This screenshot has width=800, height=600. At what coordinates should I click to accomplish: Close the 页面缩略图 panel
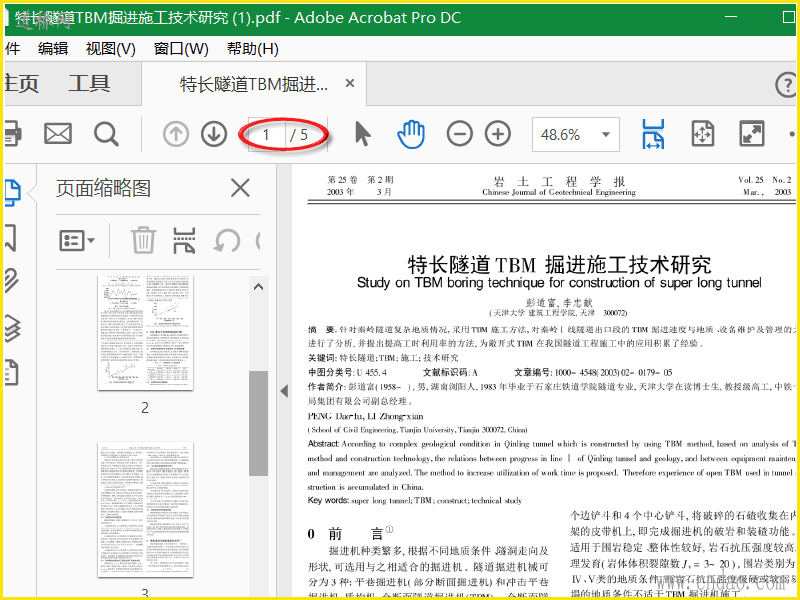pyautogui.click(x=240, y=188)
